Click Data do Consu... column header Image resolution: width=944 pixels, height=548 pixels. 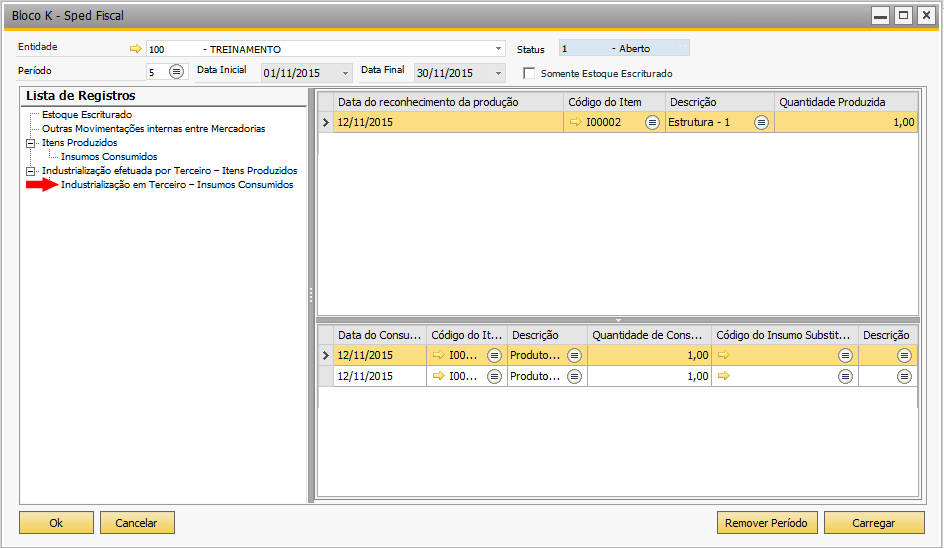pos(380,335)
